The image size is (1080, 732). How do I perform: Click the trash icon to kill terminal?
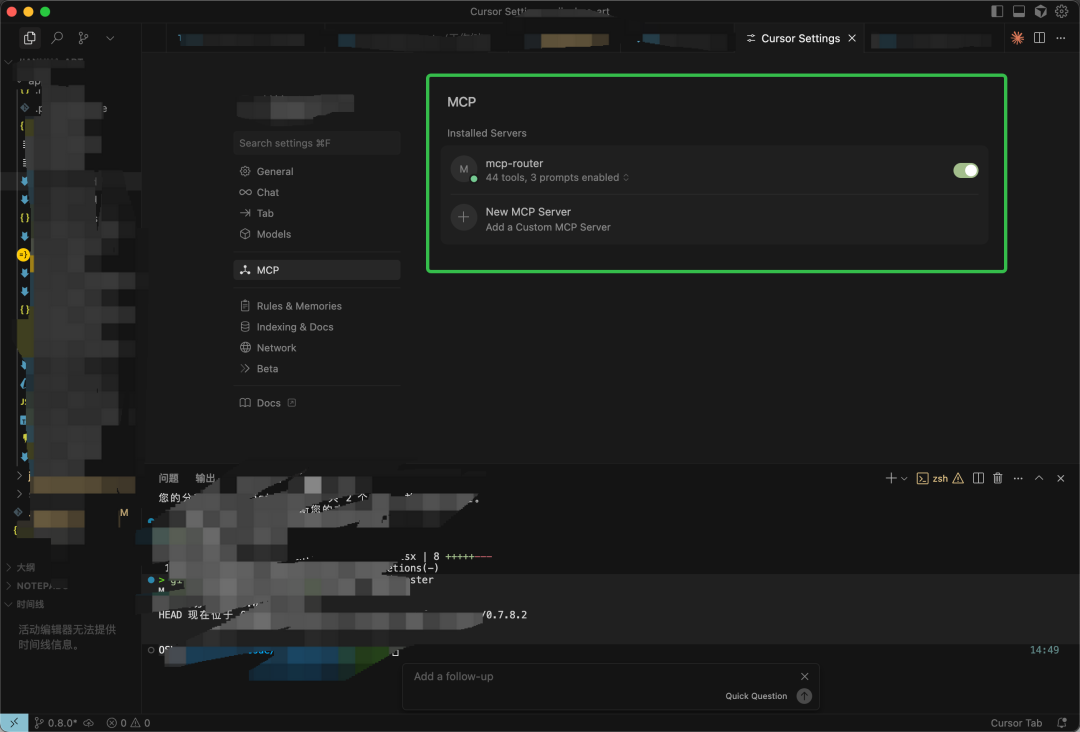[997, 479]
